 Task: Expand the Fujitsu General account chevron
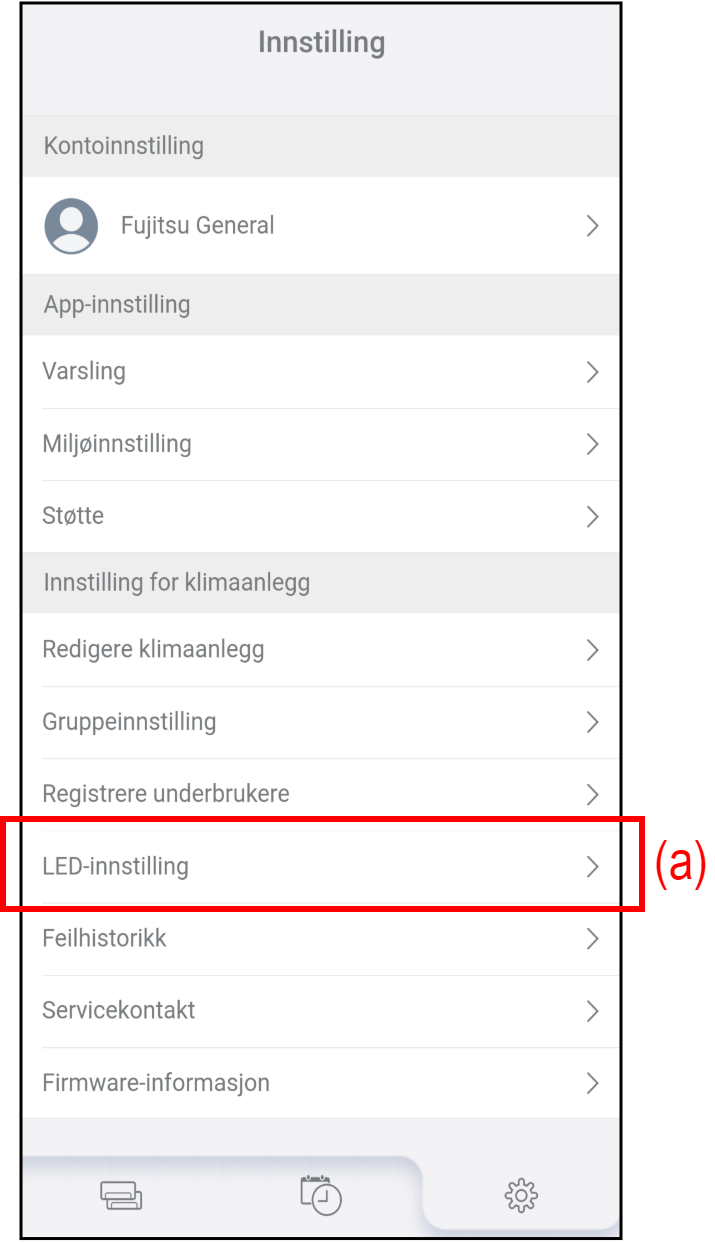click(592, 226)
